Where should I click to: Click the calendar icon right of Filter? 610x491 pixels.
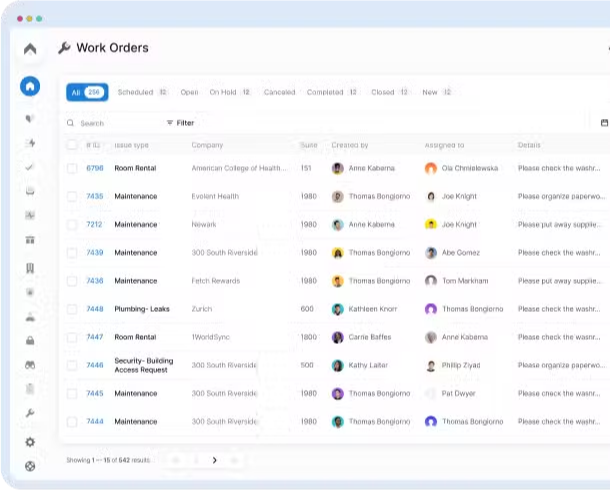click(604, 123)
